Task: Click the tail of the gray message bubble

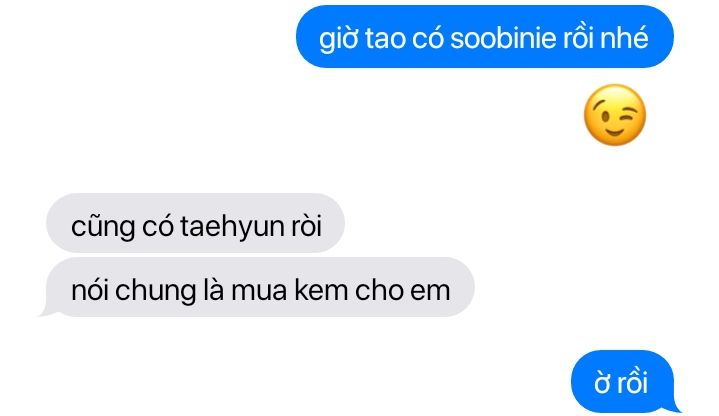Action: point(47,311)
